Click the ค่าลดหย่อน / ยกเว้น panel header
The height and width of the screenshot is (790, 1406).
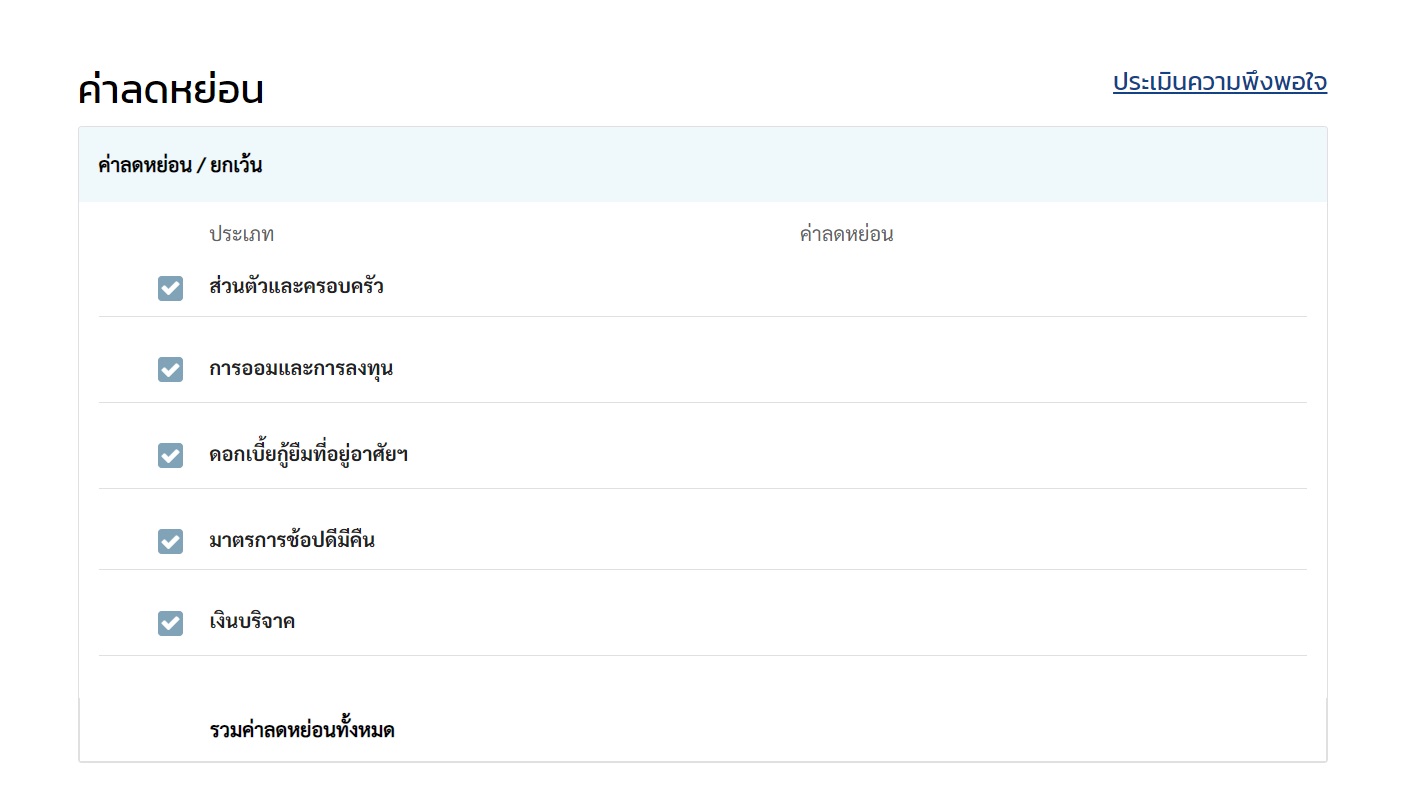coord(180,165)
